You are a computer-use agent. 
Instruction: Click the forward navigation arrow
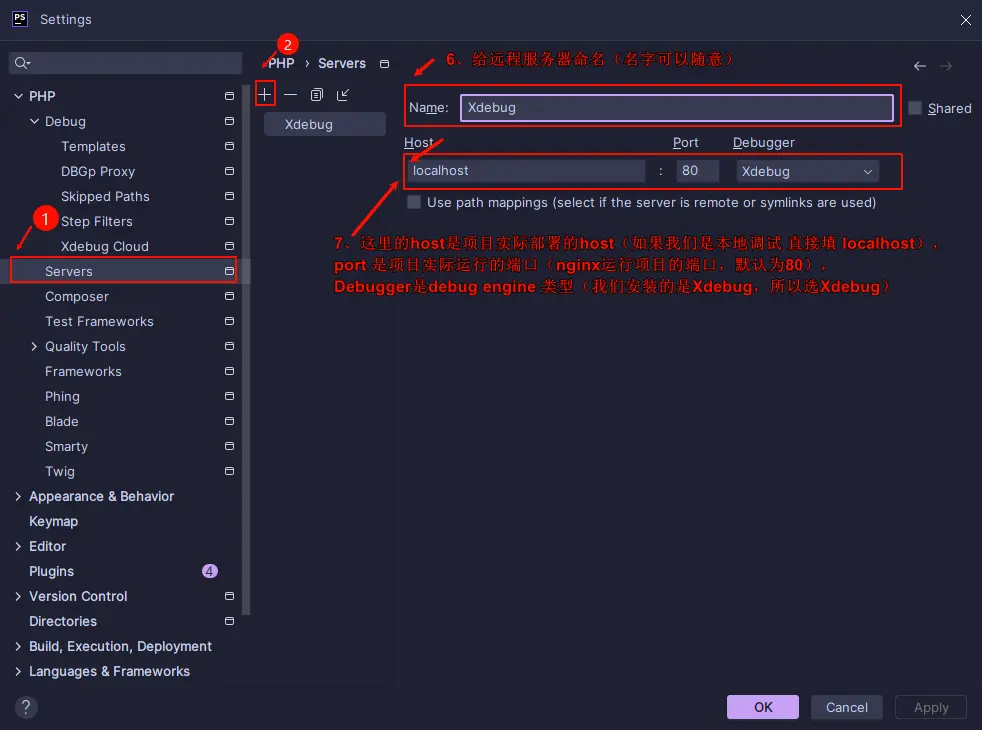(946, 66)
